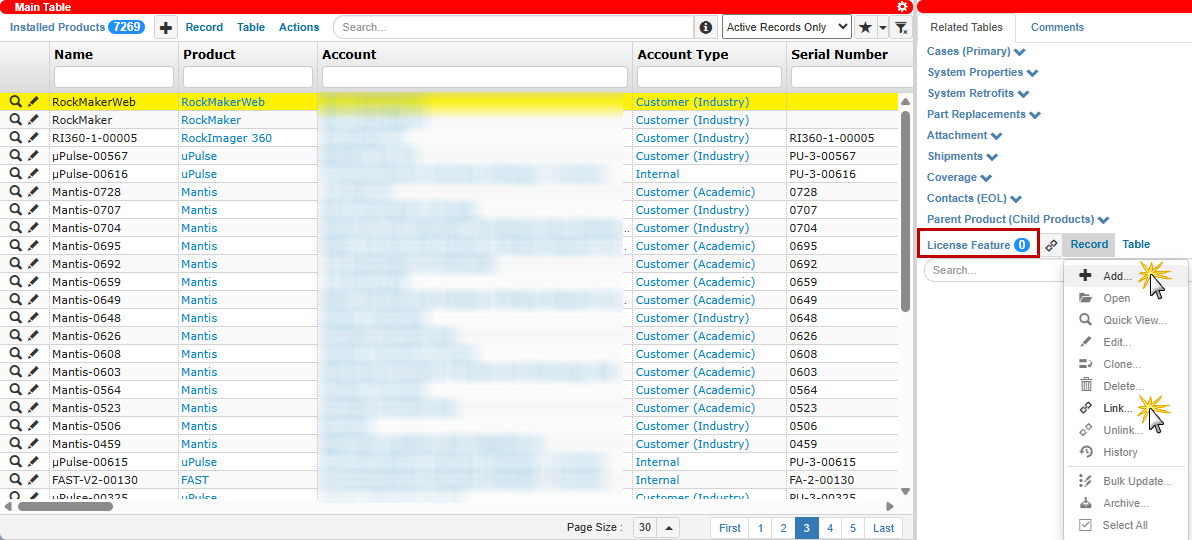The image size is (1192, 540).
Task: Choose Add... from the Record menu
Action: point(1117,276)
